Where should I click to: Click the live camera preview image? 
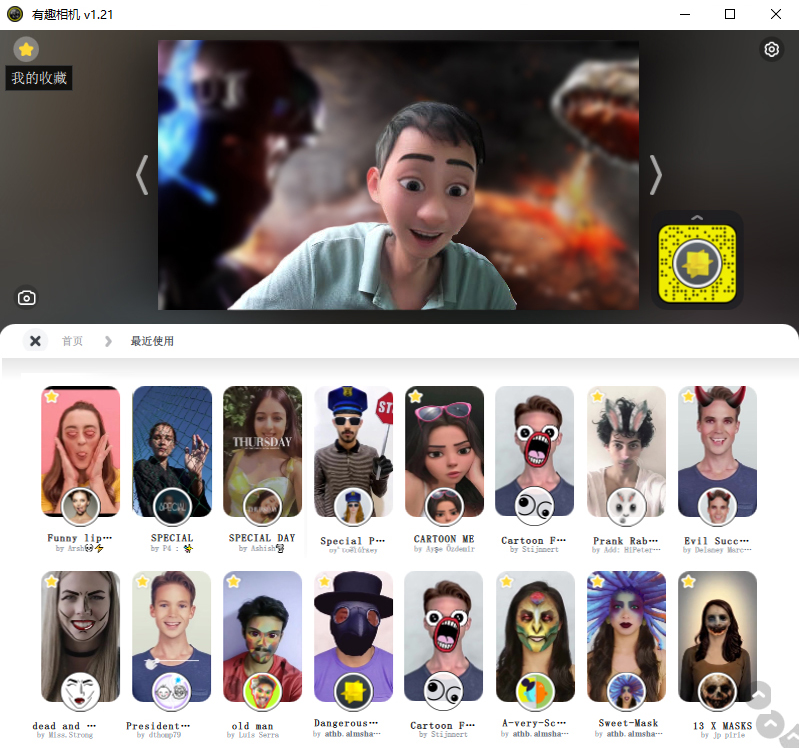[398, 175]
